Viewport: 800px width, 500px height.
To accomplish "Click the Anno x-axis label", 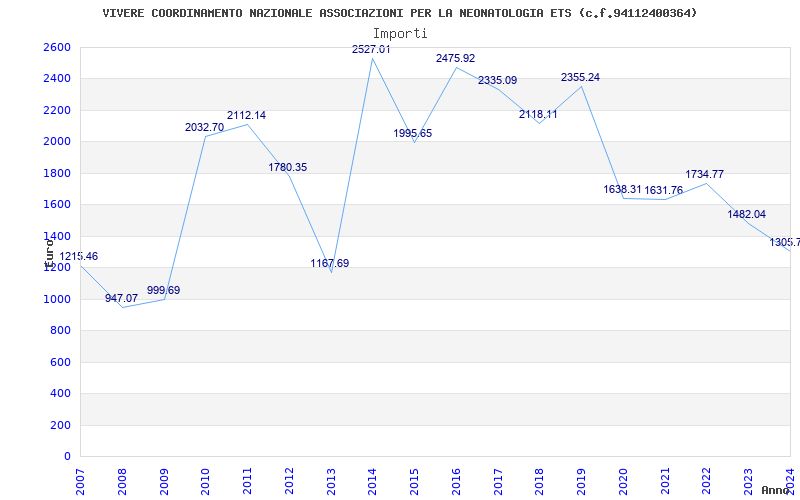I will pos(774,490).
